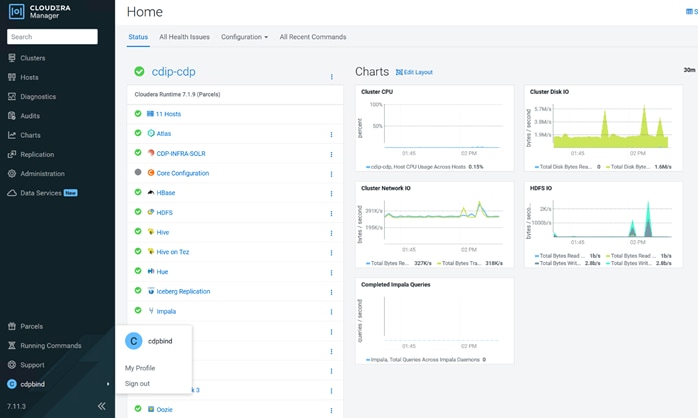The image size is (698, 418).
Task: Click the 7.11.3 version text
Action: point(16,406)
